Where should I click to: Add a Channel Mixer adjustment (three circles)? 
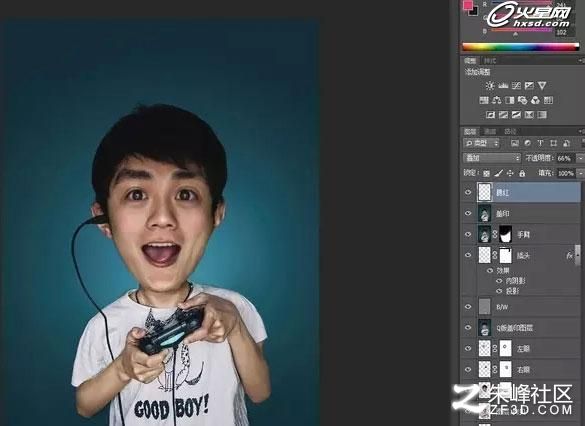pos(535,100)
